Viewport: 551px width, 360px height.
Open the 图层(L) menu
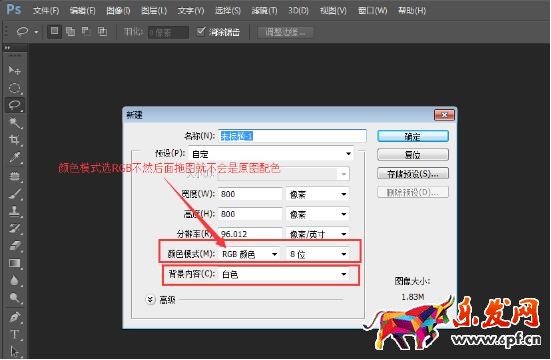click(x=154, y=11)
